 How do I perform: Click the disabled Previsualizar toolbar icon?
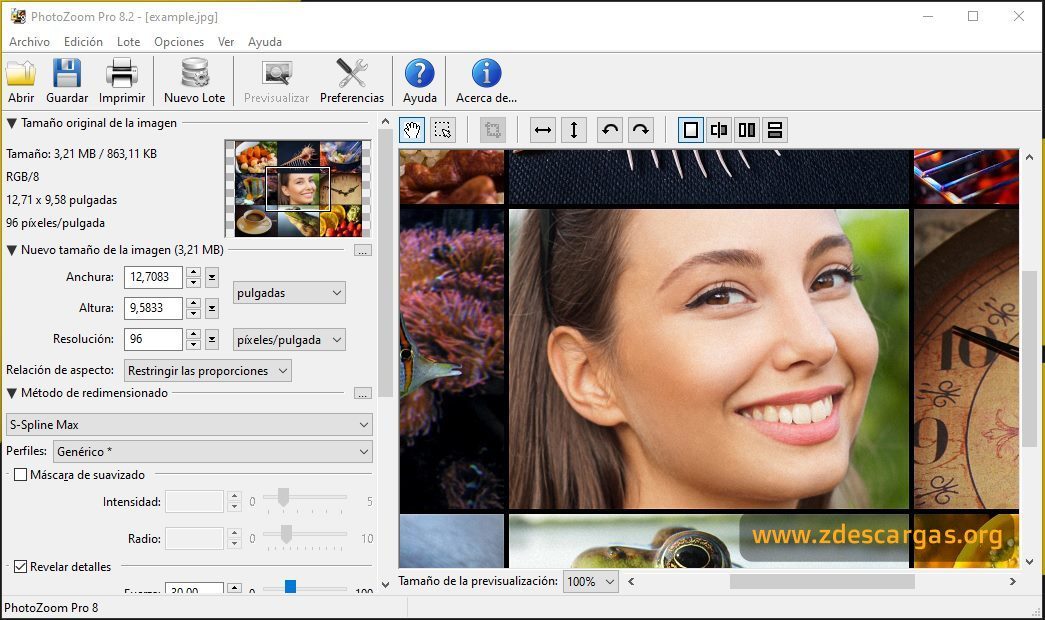coord(277,81)
